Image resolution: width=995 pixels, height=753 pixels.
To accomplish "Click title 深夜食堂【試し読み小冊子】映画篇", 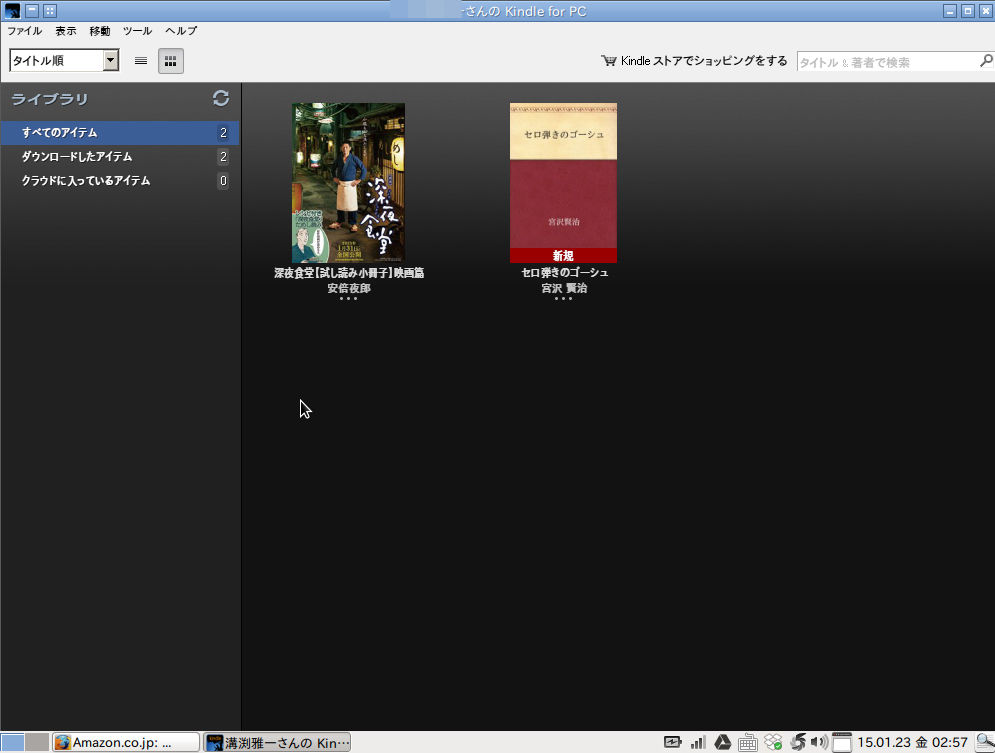I will pos(349,273).
